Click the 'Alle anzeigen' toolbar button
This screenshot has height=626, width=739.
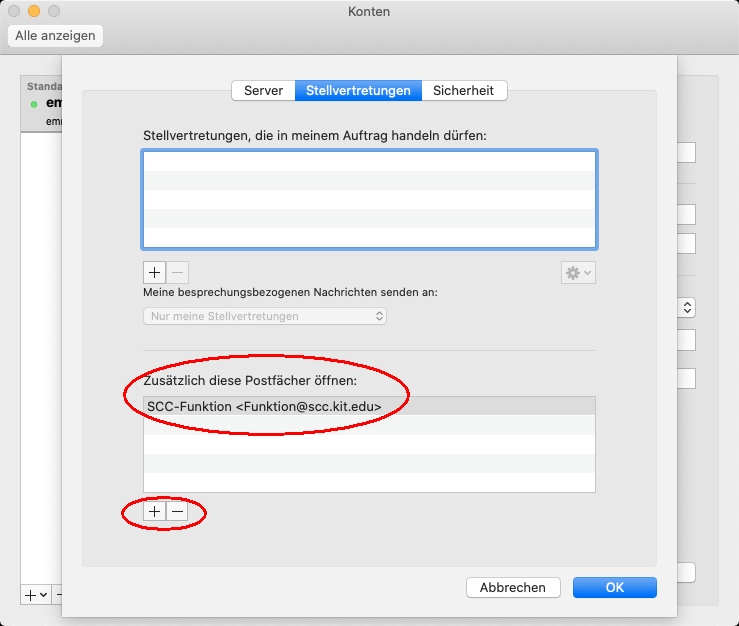(x=56, y=36)
